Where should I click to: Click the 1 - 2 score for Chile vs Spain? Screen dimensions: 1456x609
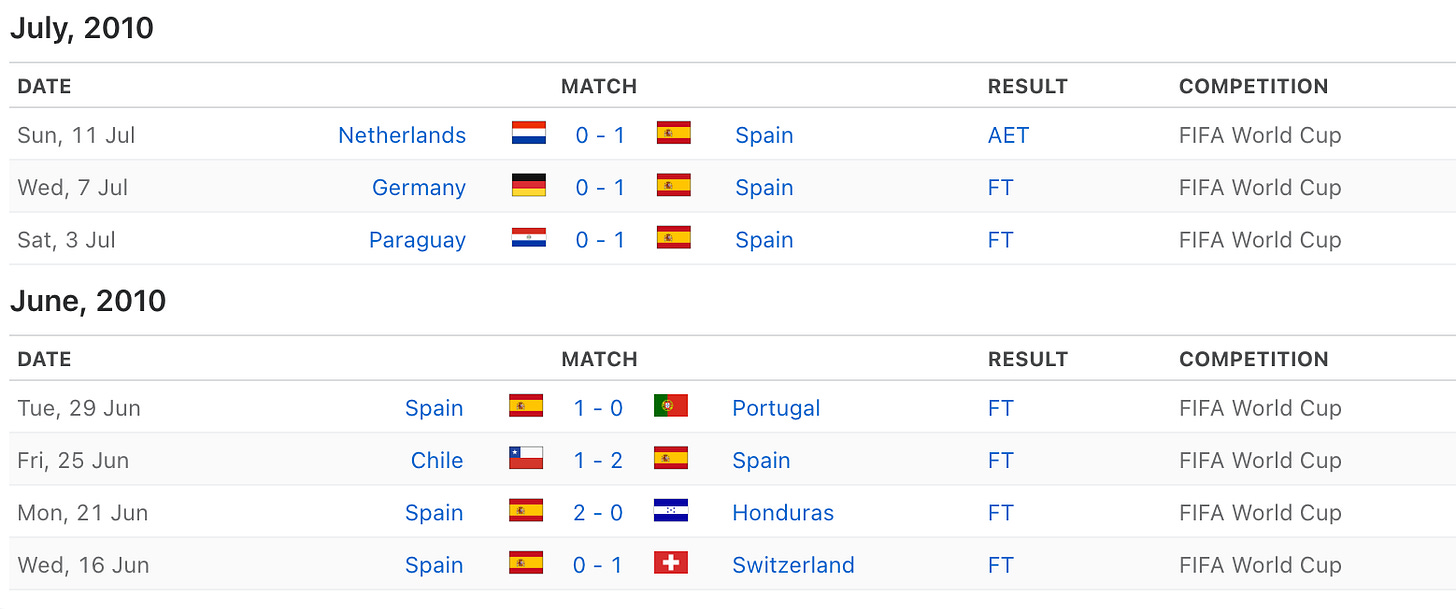point(598,460)
